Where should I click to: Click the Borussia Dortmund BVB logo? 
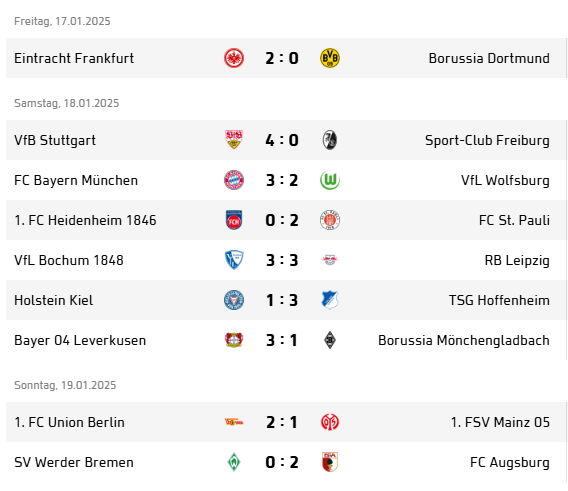click(330, 58)
